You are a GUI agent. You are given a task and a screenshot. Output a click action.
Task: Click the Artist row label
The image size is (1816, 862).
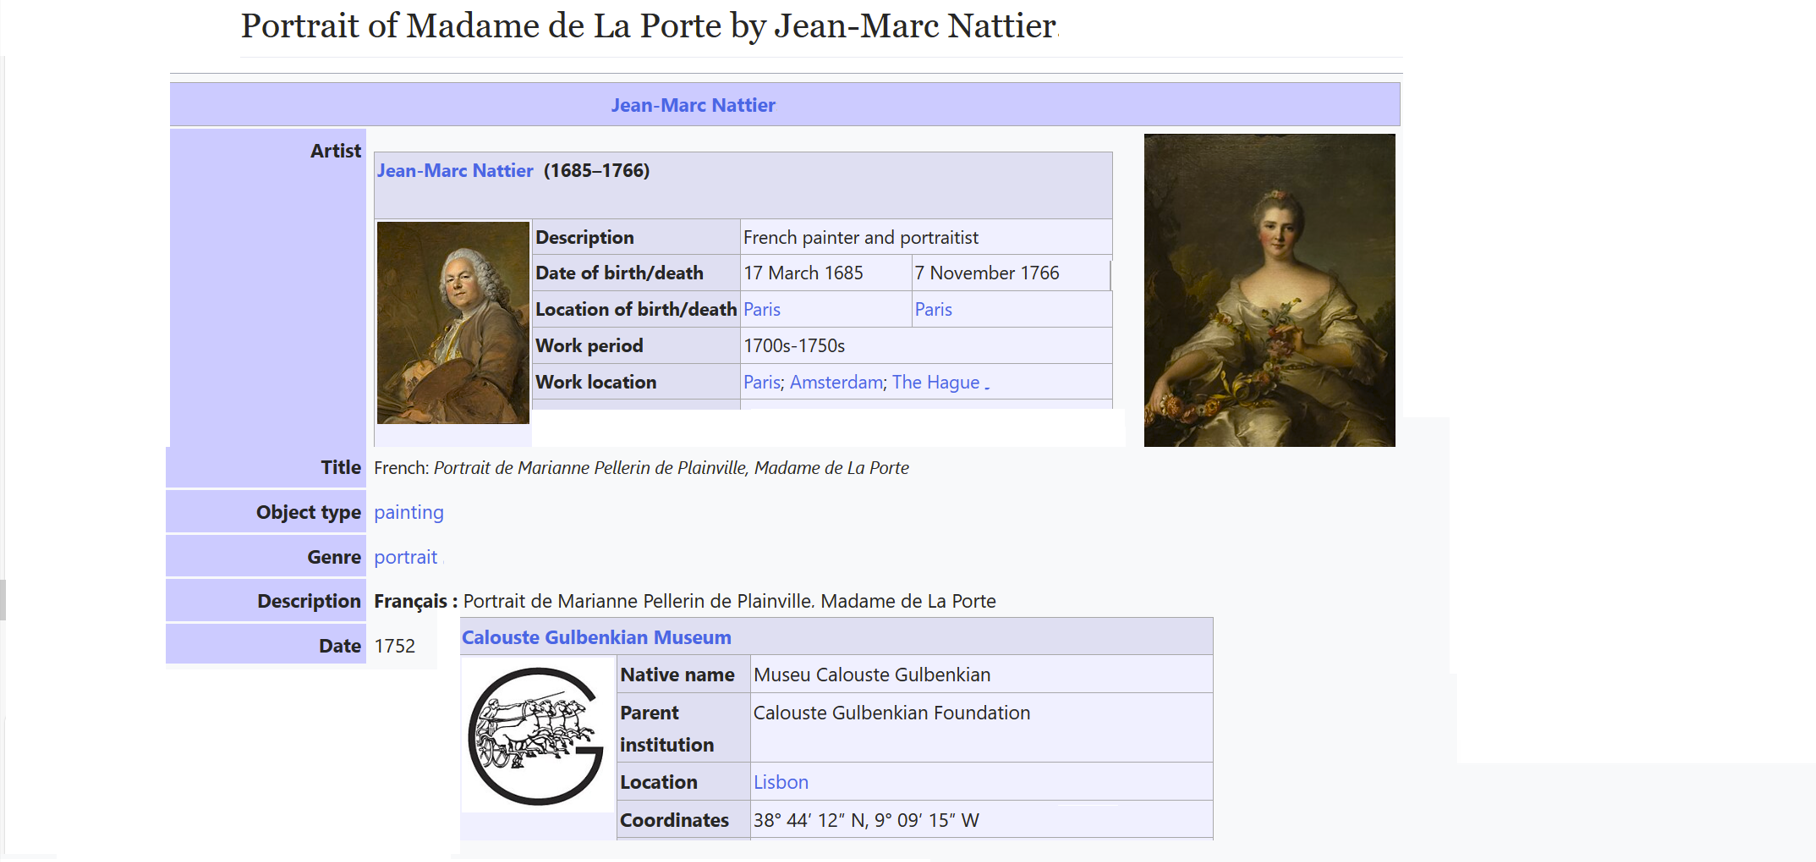point(335,151)
